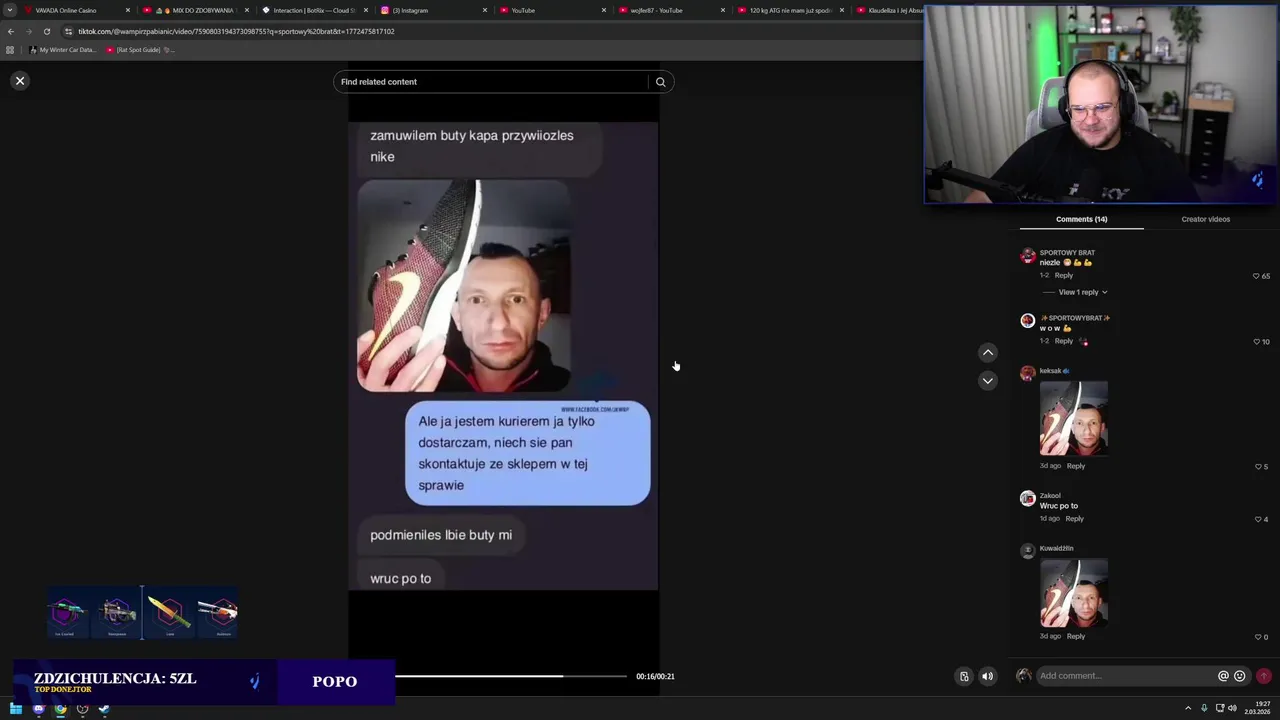Screen dimensions: 1280x720
Task: Open Zakool's profile avatar
Action: point(1027,498)
